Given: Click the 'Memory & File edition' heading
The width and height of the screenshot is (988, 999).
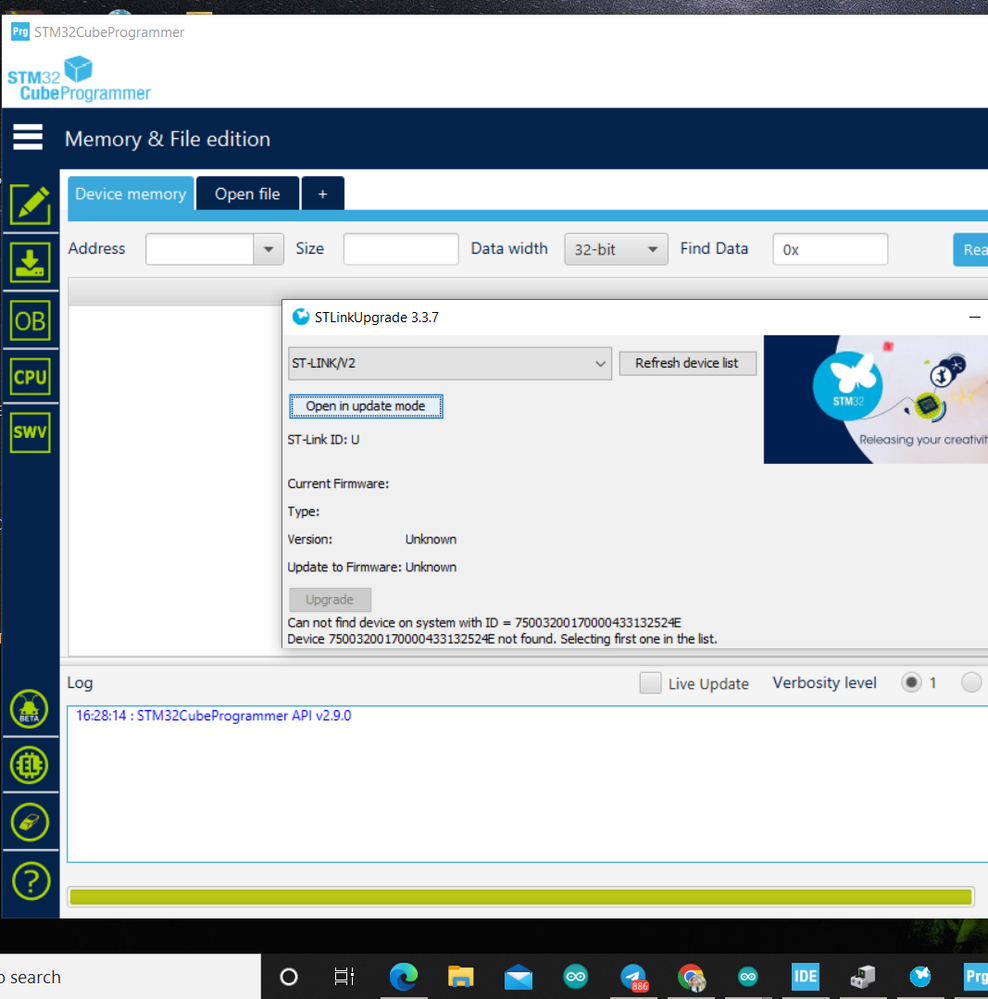Looking at the screenshot, I should tap(168, 139).
